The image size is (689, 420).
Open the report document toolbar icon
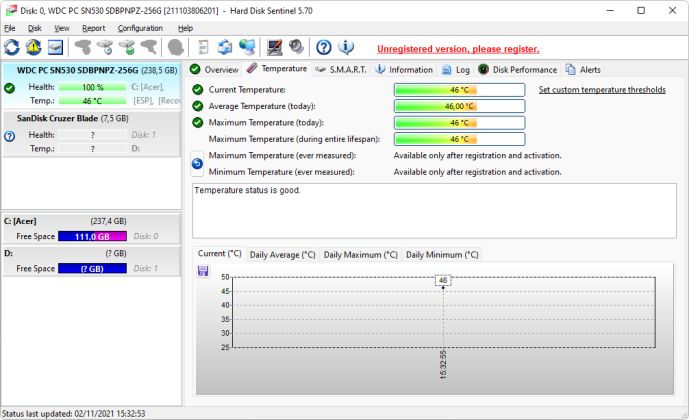click(203, 47)
